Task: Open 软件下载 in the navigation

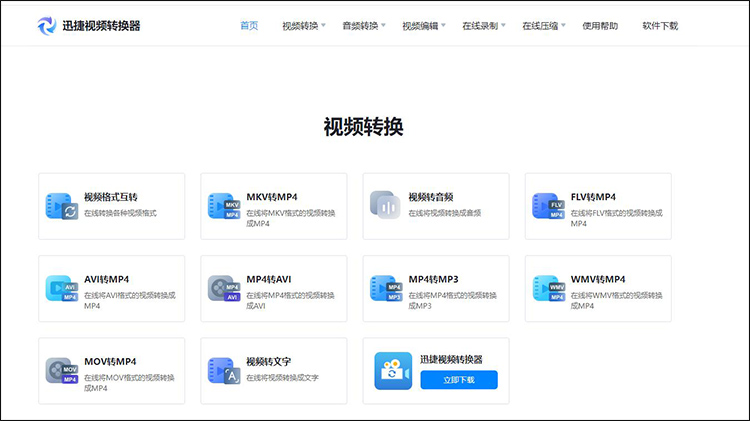Action: coord(660,26)
